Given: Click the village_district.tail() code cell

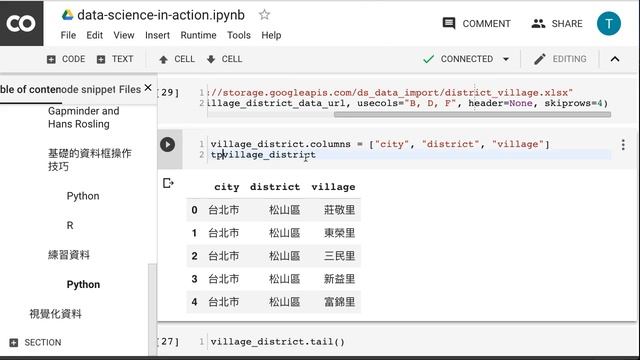Looking at the screenshot, I should click(x=278, y=342).
